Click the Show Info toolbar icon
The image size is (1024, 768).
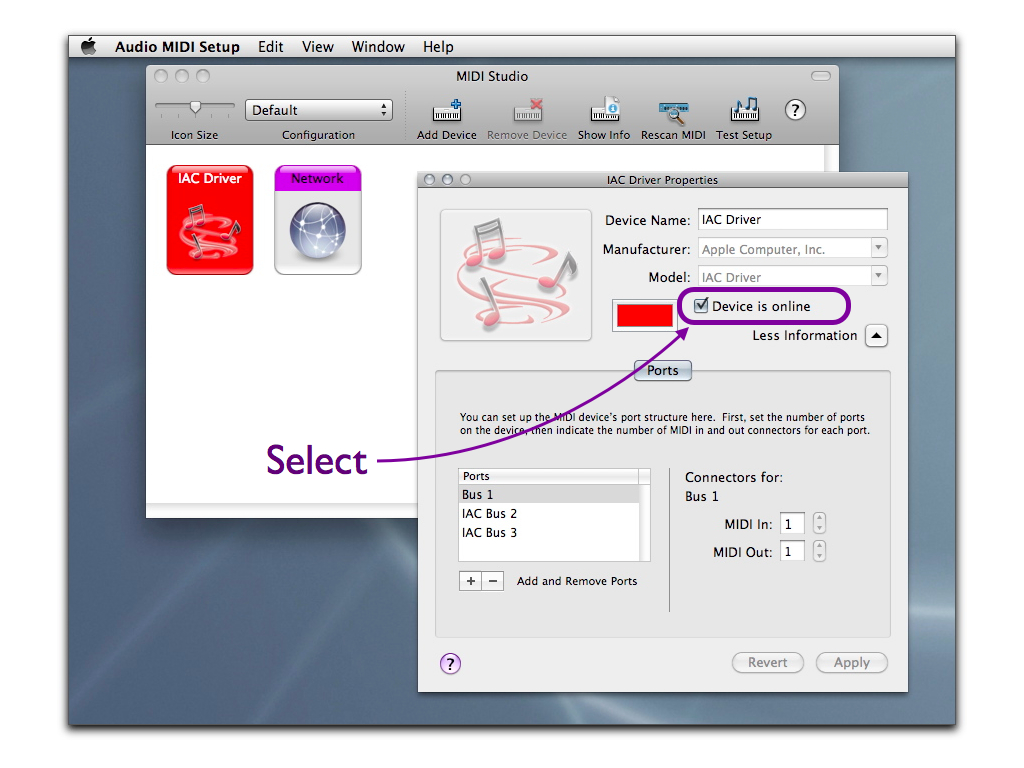pyautogui.click(x=604, y=110)
